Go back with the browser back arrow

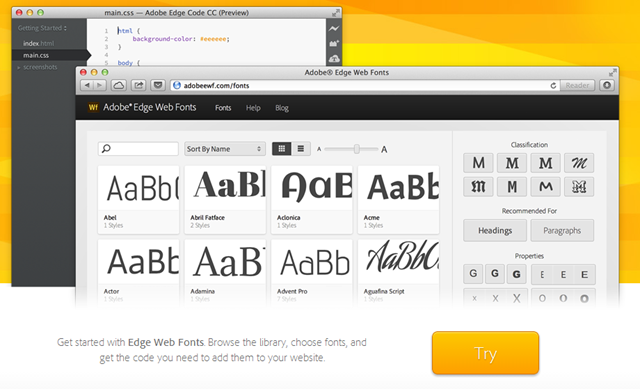[x=87, y=85]
